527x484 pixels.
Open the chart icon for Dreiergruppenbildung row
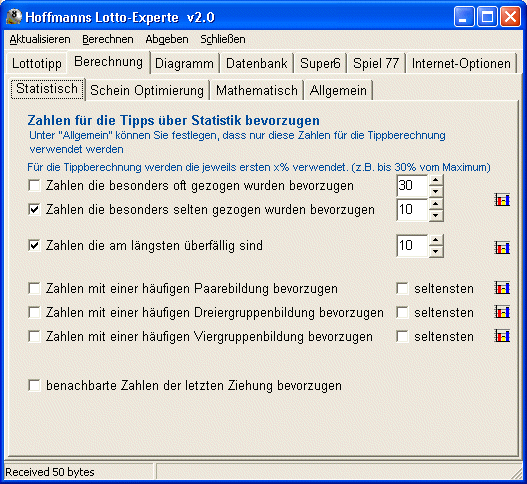pyautogui.click(x=502, y=312)
